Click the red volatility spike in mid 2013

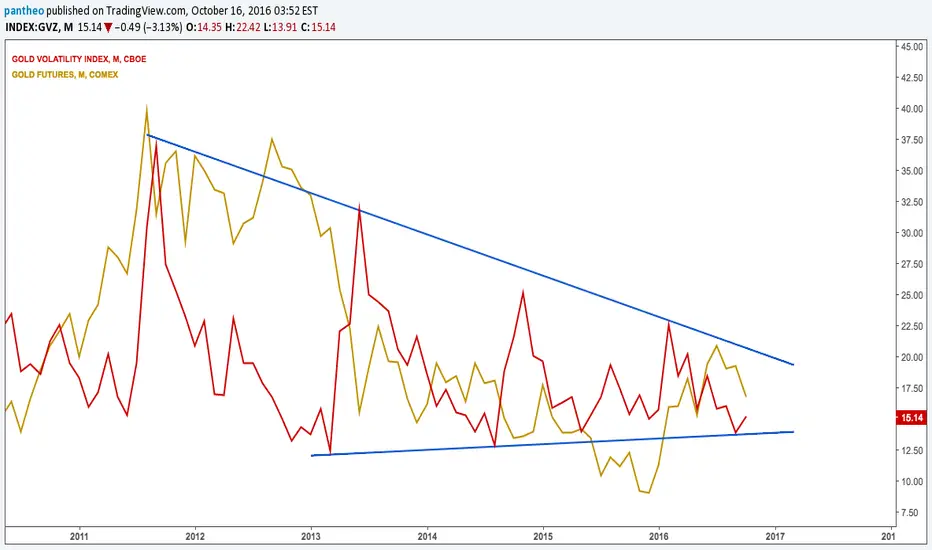360,209
